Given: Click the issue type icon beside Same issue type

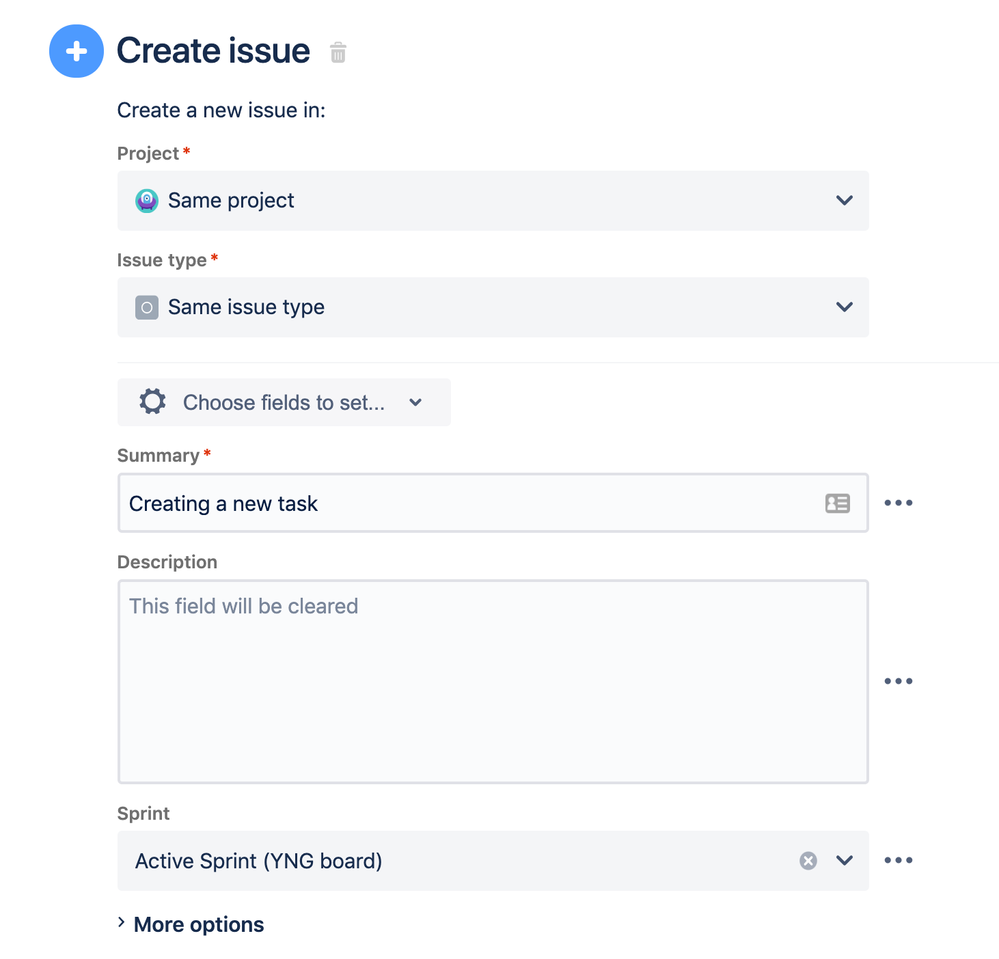Looking at the screenshot, I should tap(147, 308).
